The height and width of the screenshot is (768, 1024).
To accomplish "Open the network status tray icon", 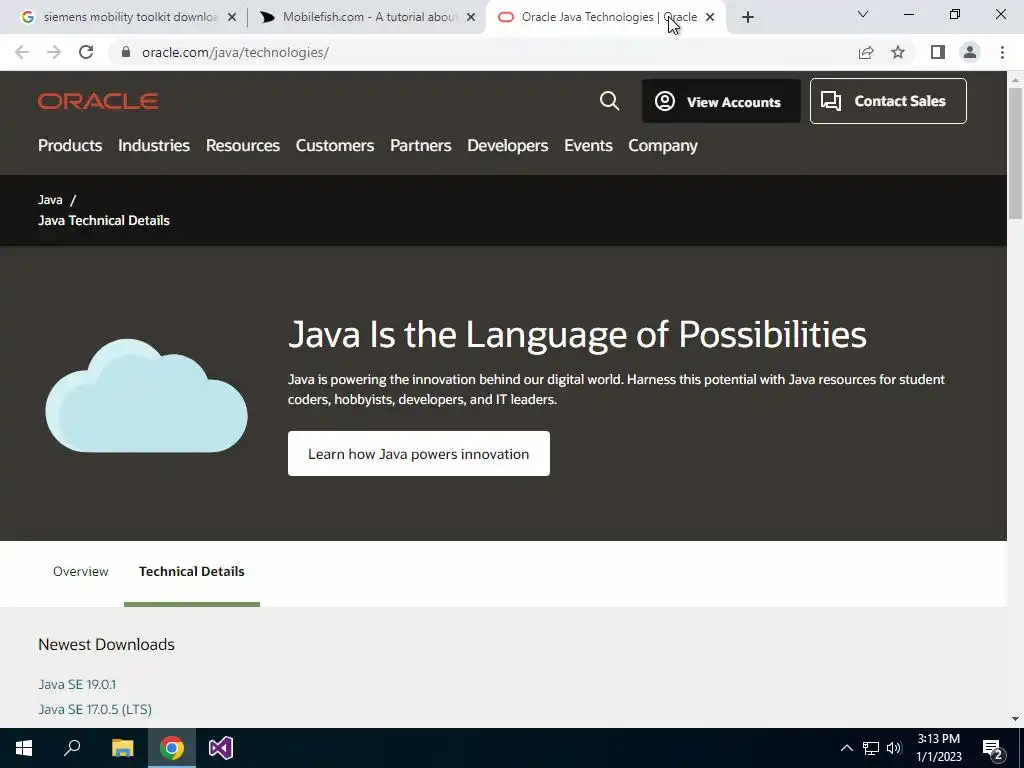I will point(871,748).
